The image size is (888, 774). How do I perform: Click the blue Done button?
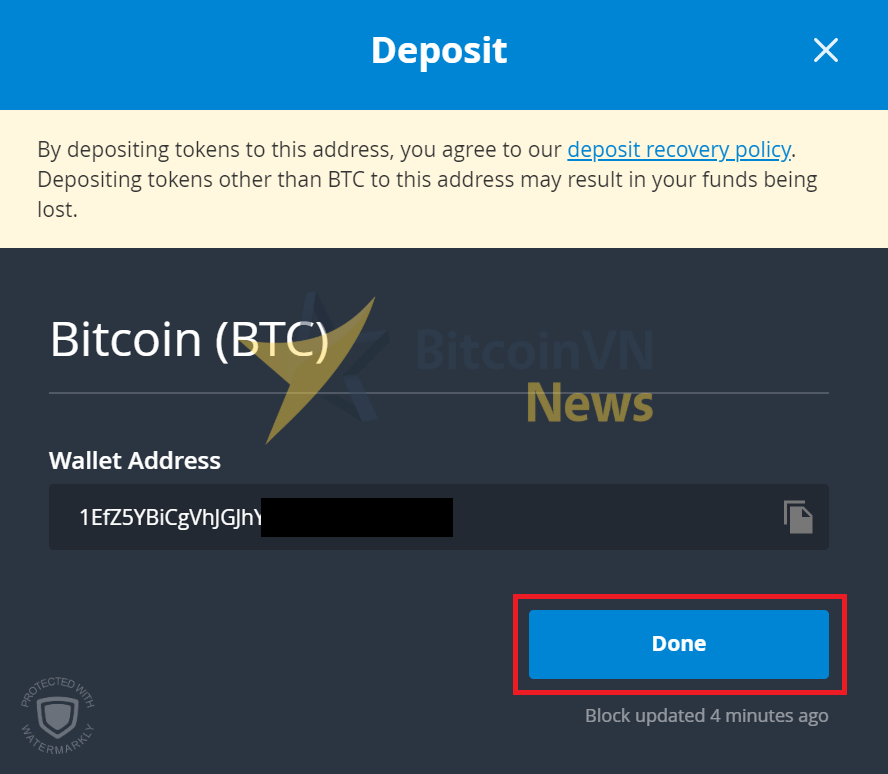coord(678,644)
